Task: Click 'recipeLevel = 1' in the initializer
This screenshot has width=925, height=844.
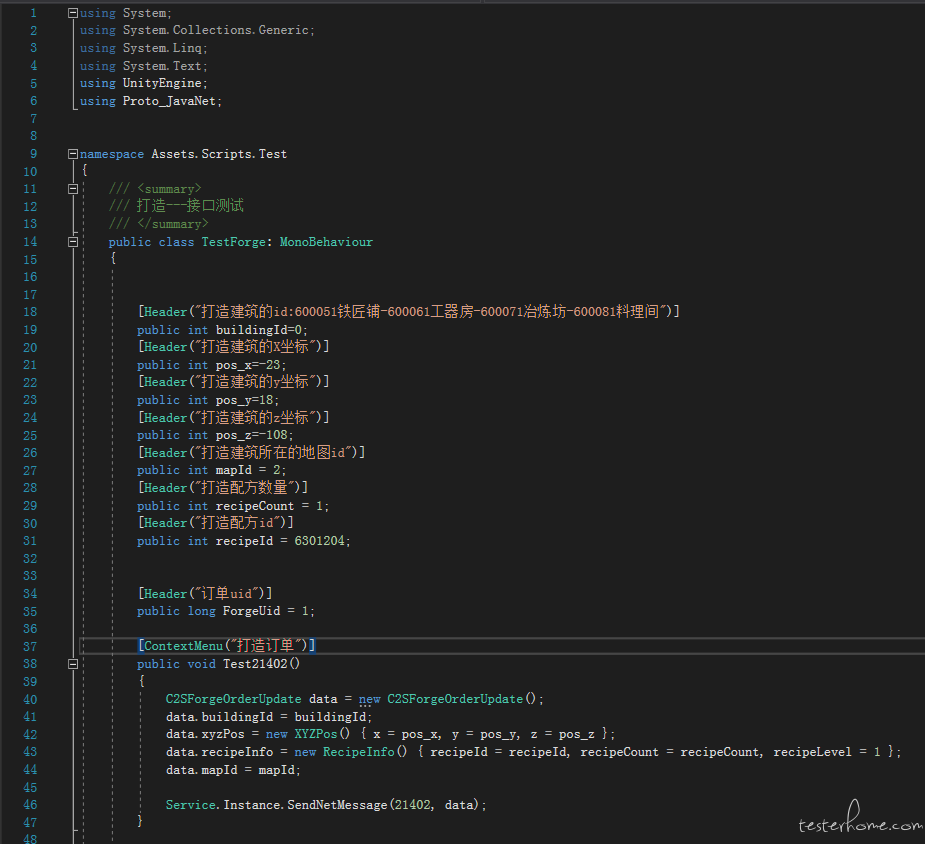Action: 827,752
